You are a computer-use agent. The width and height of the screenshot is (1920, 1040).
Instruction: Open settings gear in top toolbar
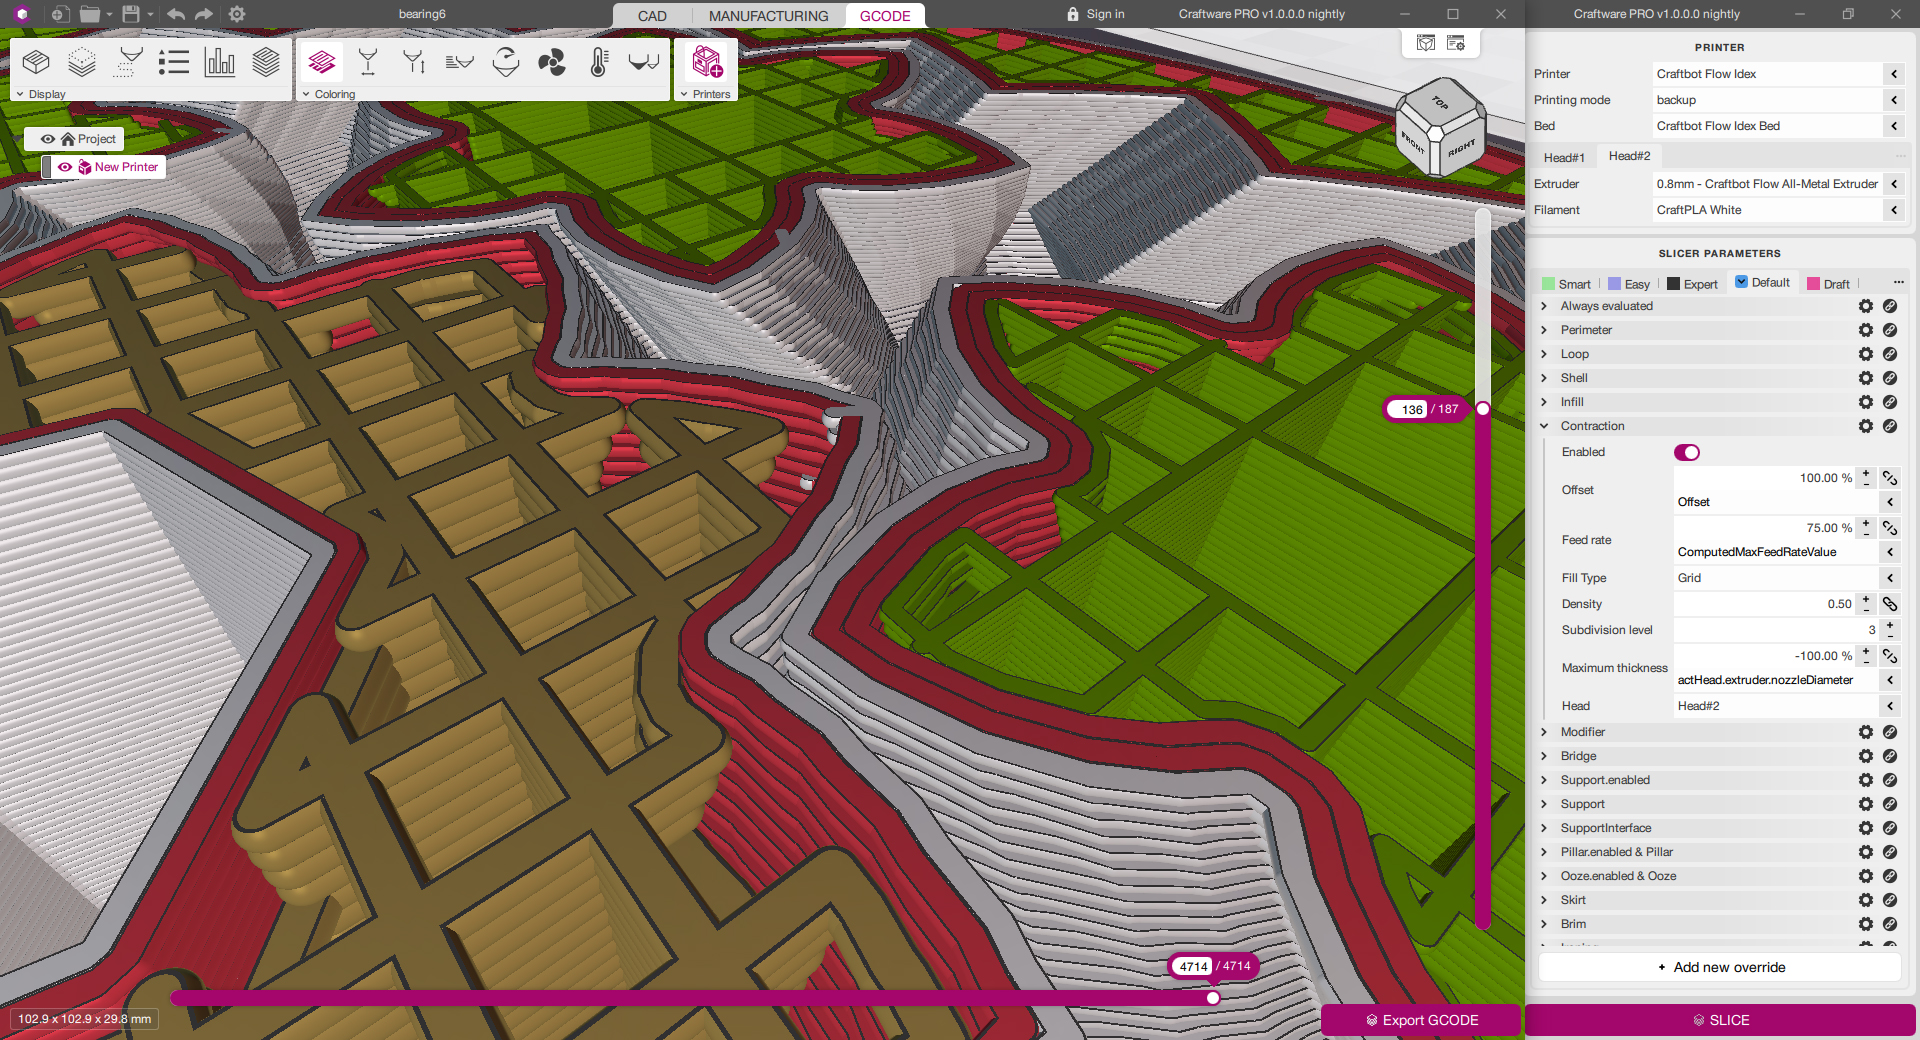(237, 14)
